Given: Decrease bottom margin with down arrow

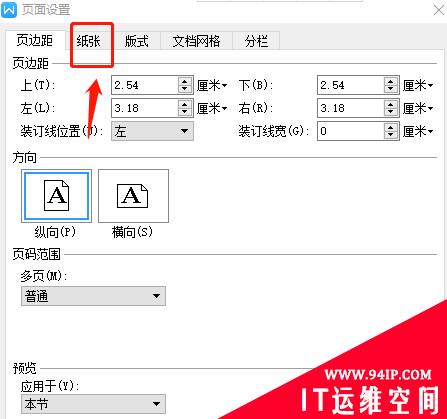Looking at the screenshot, I should [x=390, y=89].
